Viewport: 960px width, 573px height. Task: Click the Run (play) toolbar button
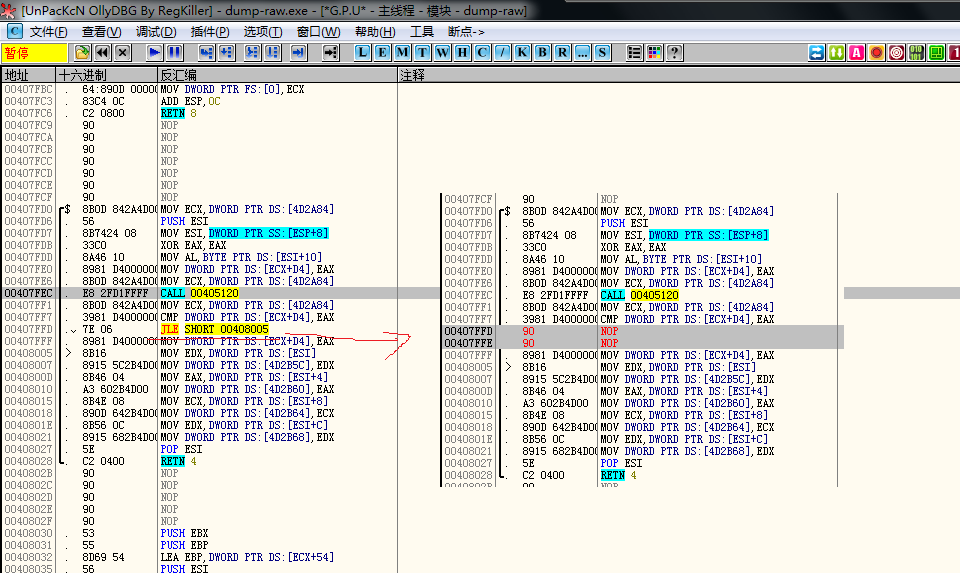pyautogui.click(x=154, y=53)
